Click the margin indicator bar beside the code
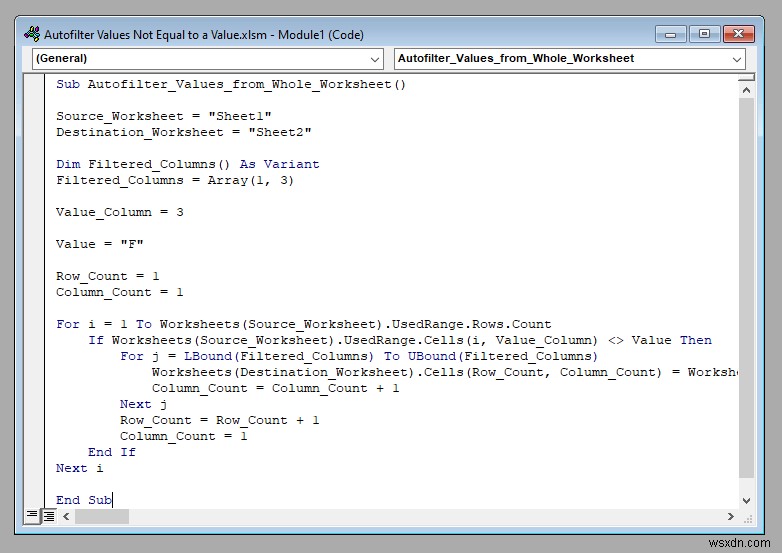 34,291
